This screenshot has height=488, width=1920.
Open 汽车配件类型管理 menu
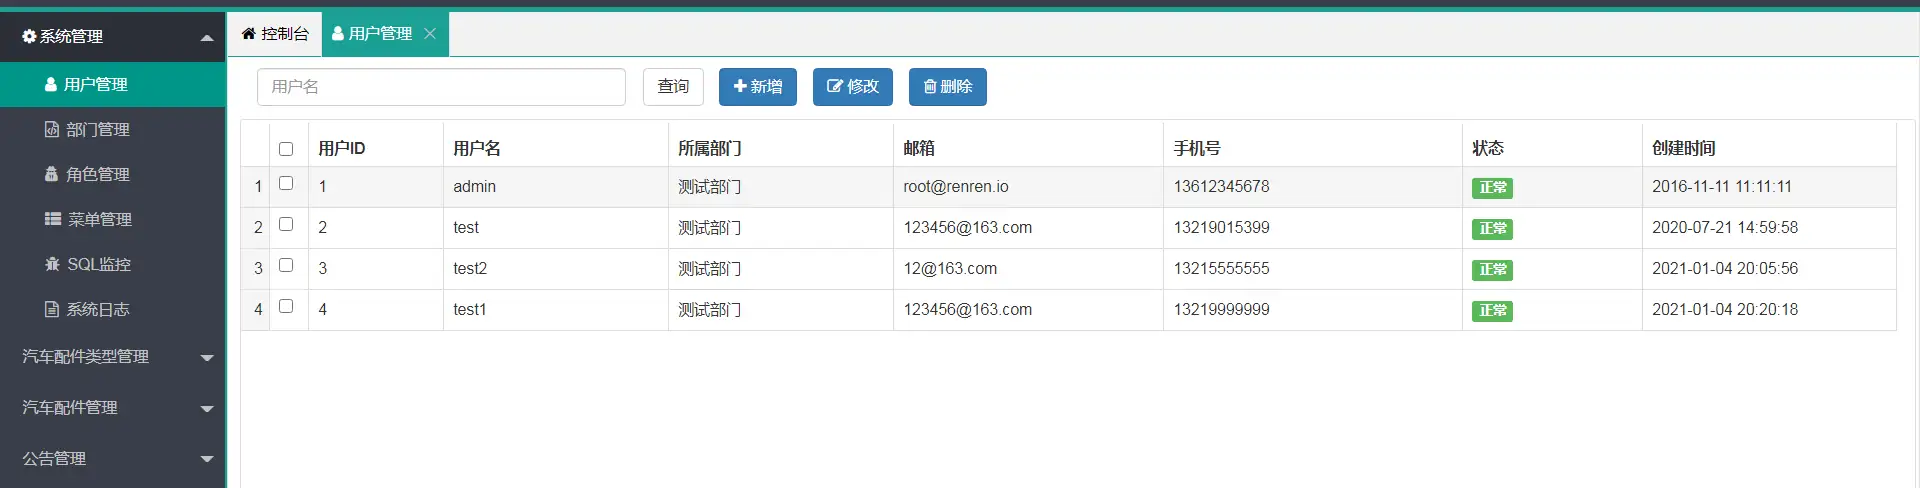113,357
